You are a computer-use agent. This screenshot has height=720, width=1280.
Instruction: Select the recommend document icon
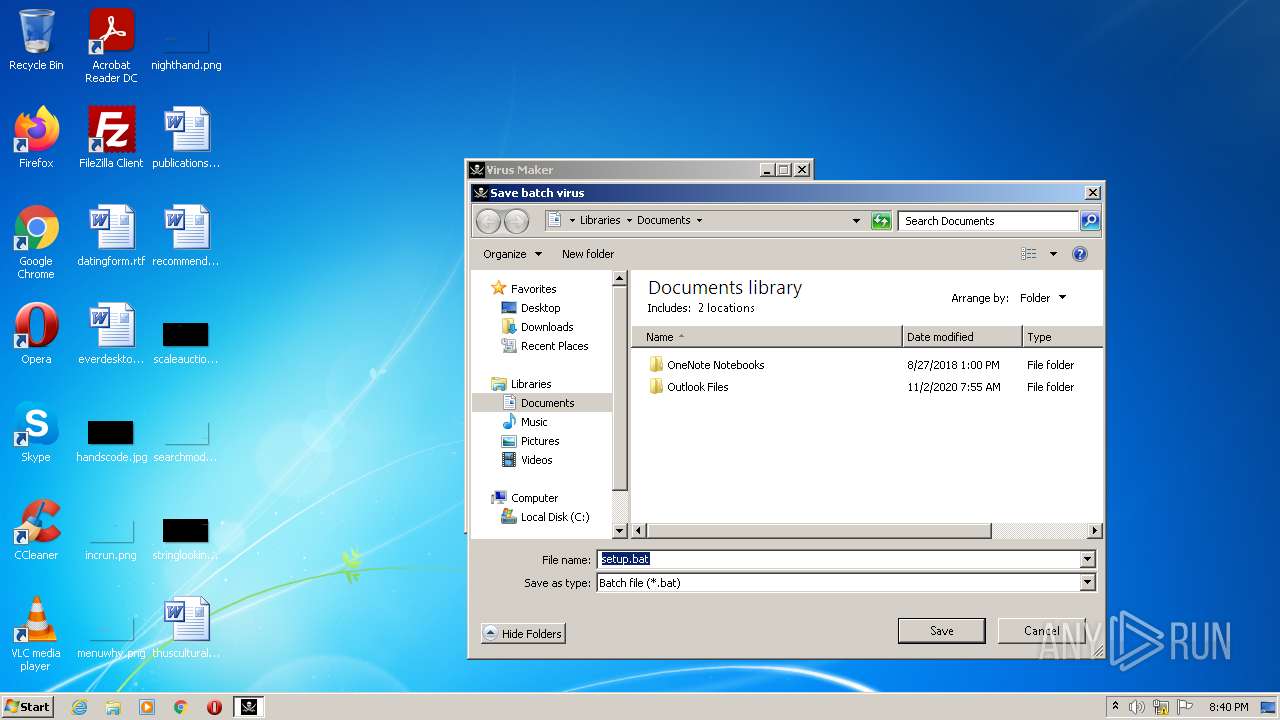(186, 236)
